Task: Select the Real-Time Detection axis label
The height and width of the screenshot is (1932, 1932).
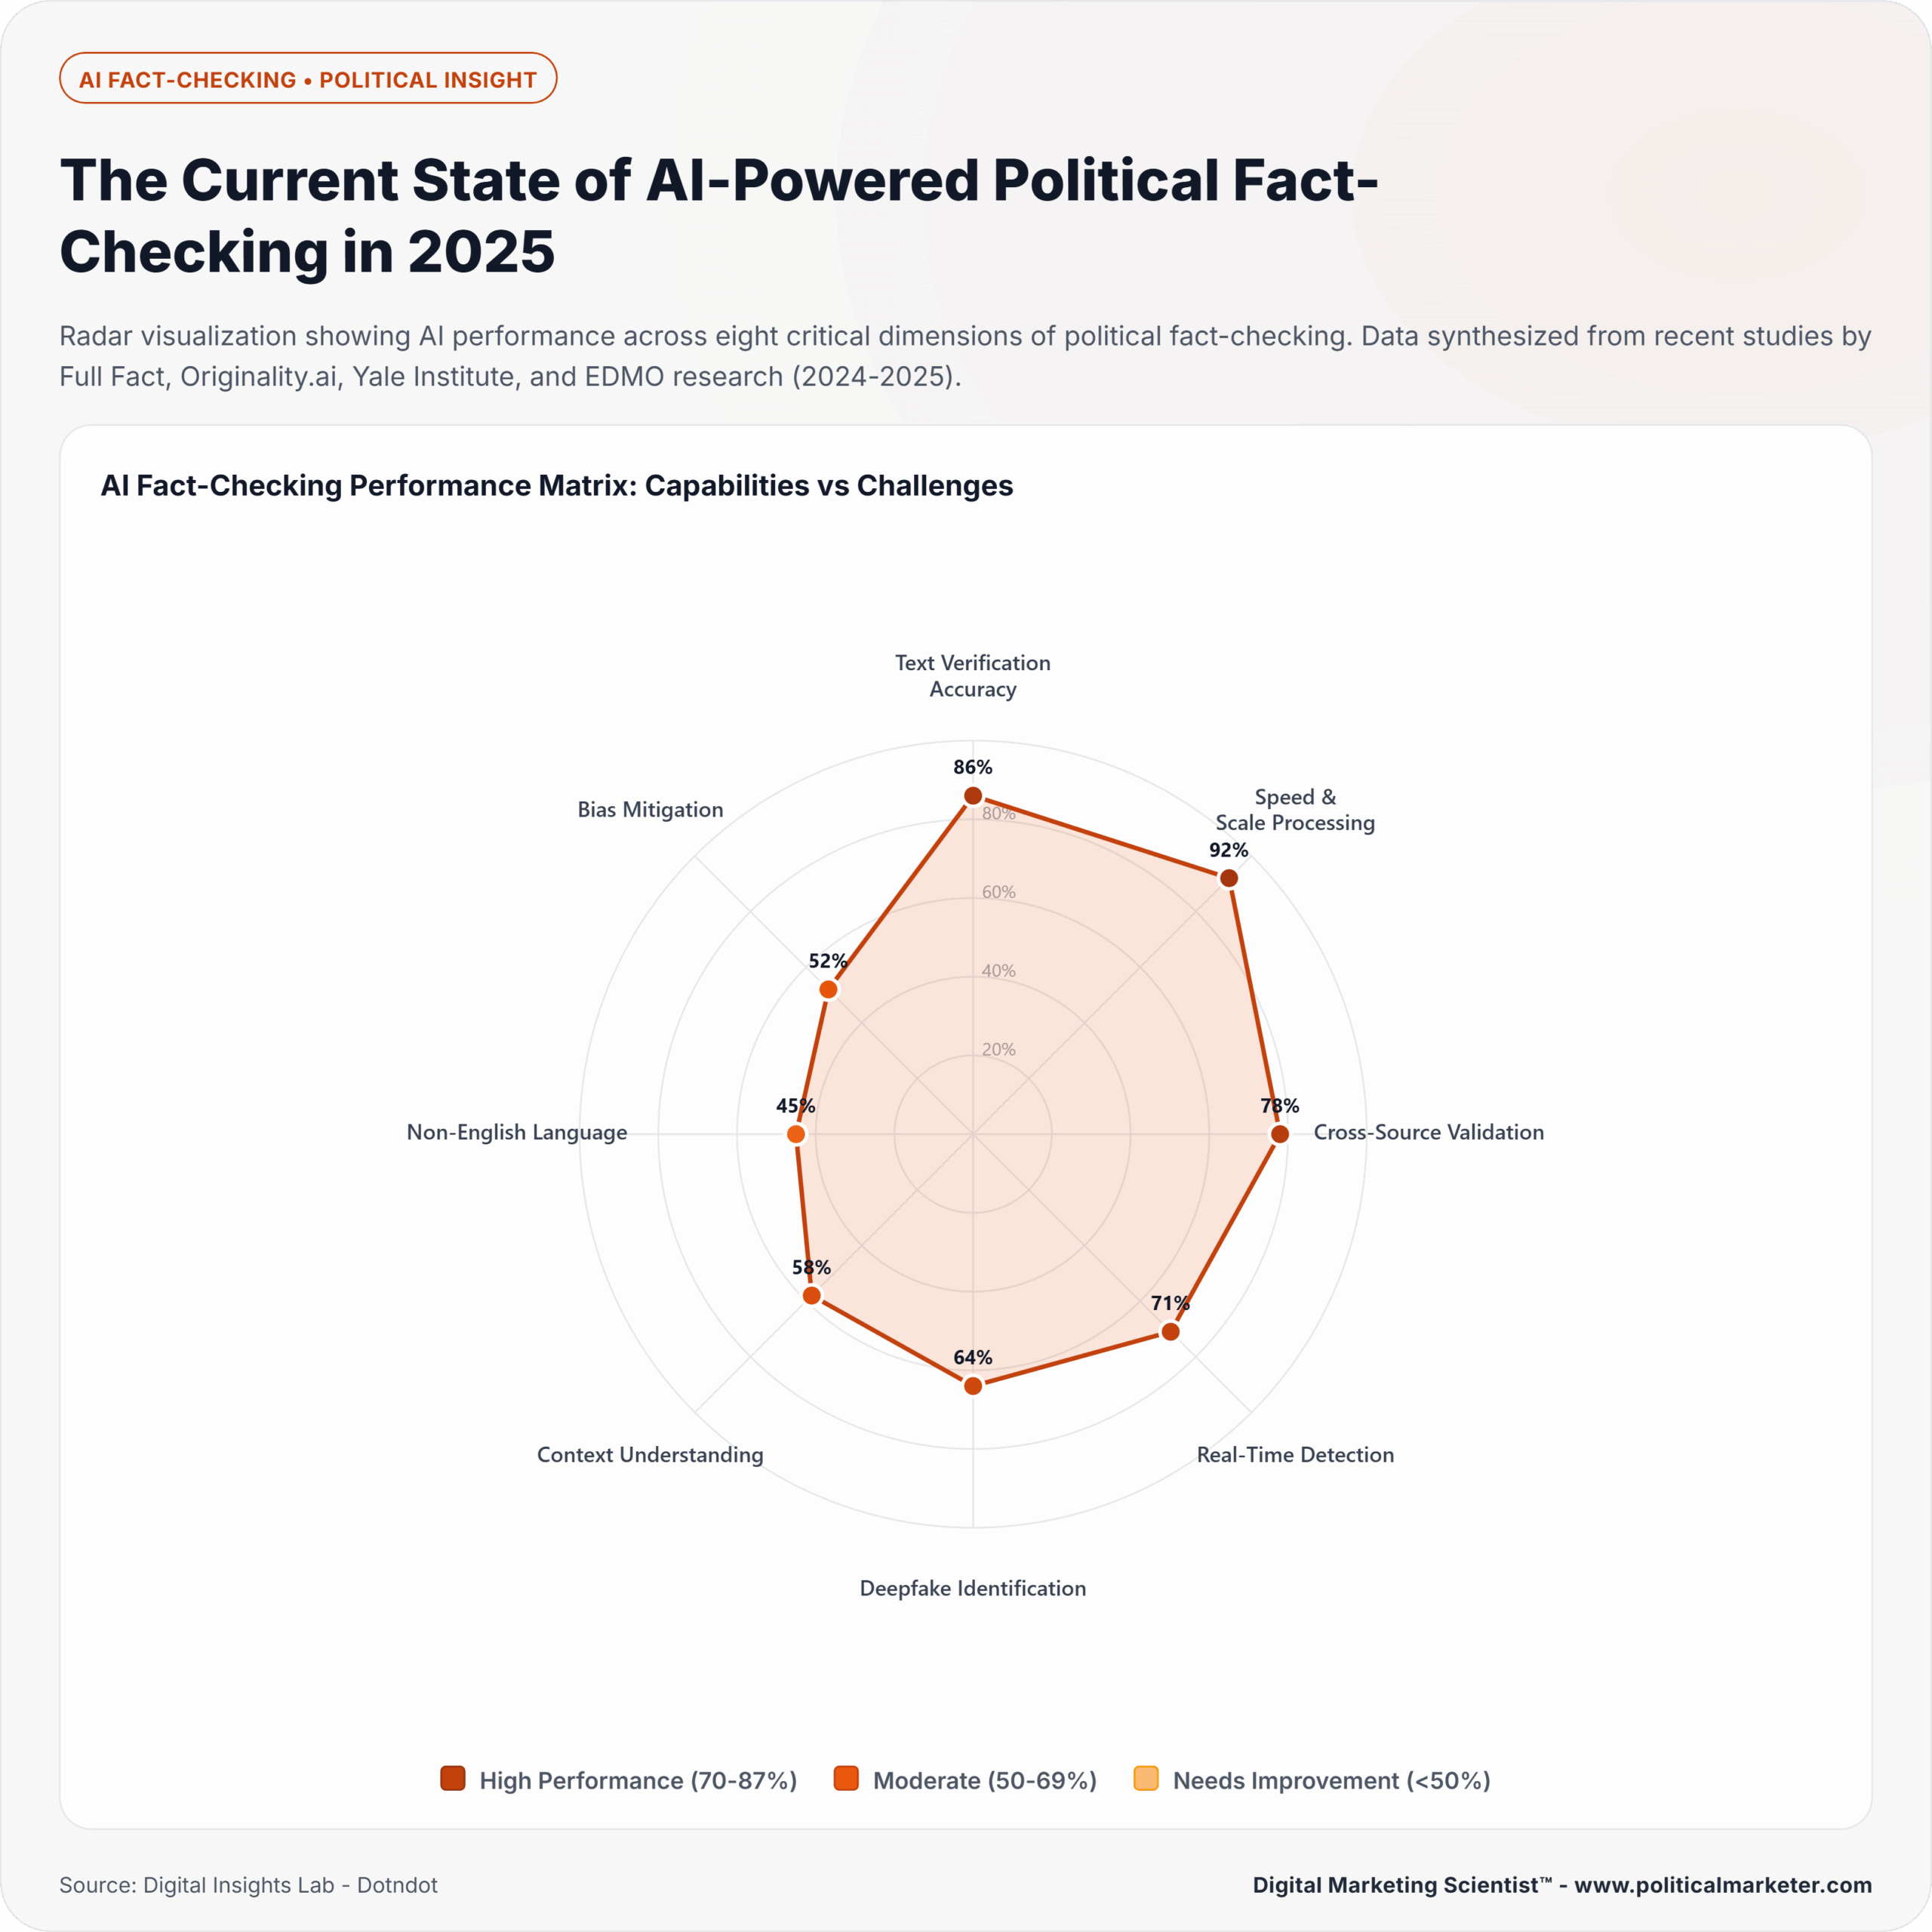Action: click(x=1295, y=1454)
